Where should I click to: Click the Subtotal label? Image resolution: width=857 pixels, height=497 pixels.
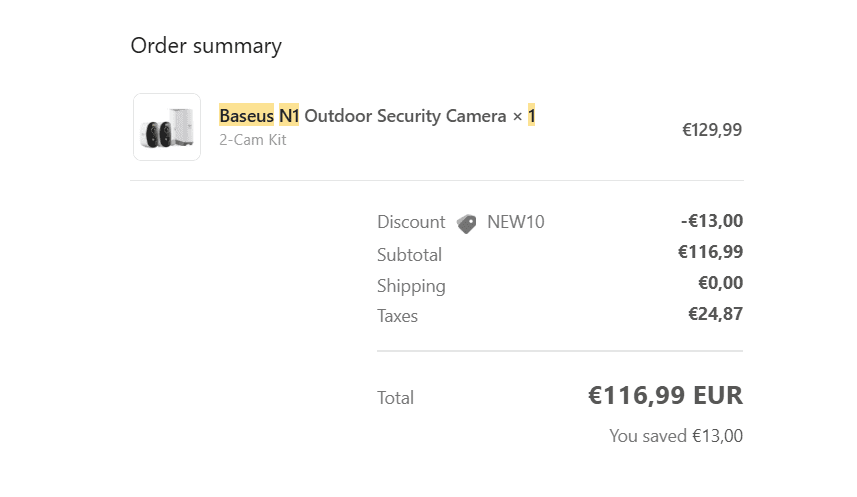click(409, 255)
